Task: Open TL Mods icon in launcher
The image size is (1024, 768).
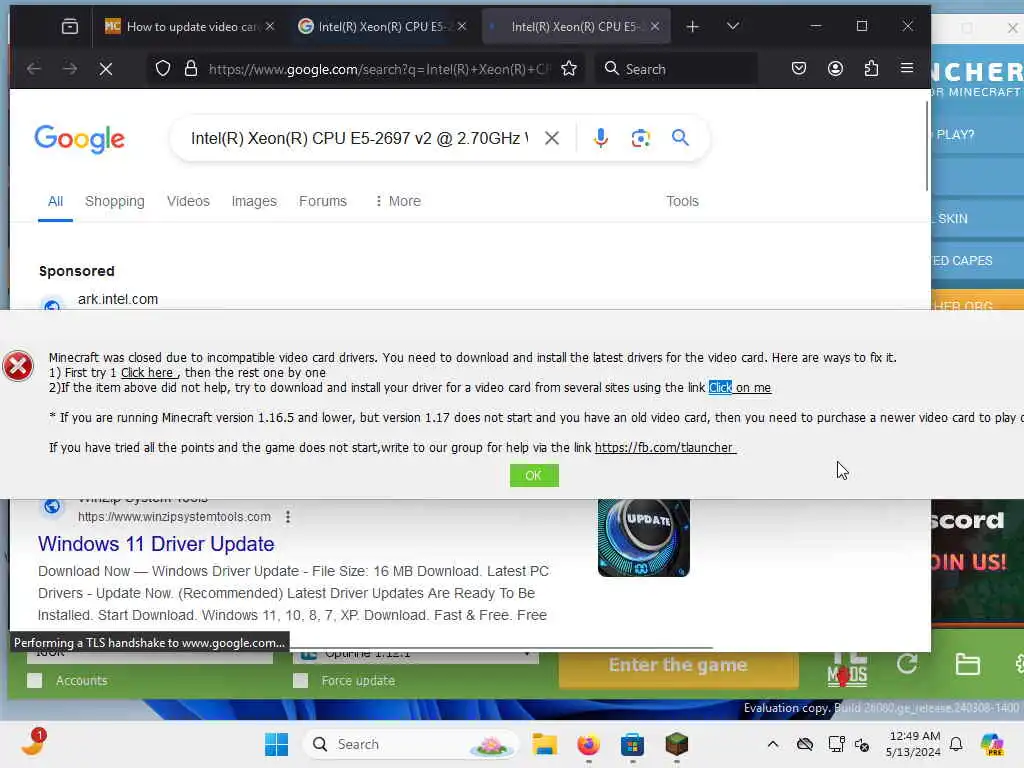Action: click(847, 671)
